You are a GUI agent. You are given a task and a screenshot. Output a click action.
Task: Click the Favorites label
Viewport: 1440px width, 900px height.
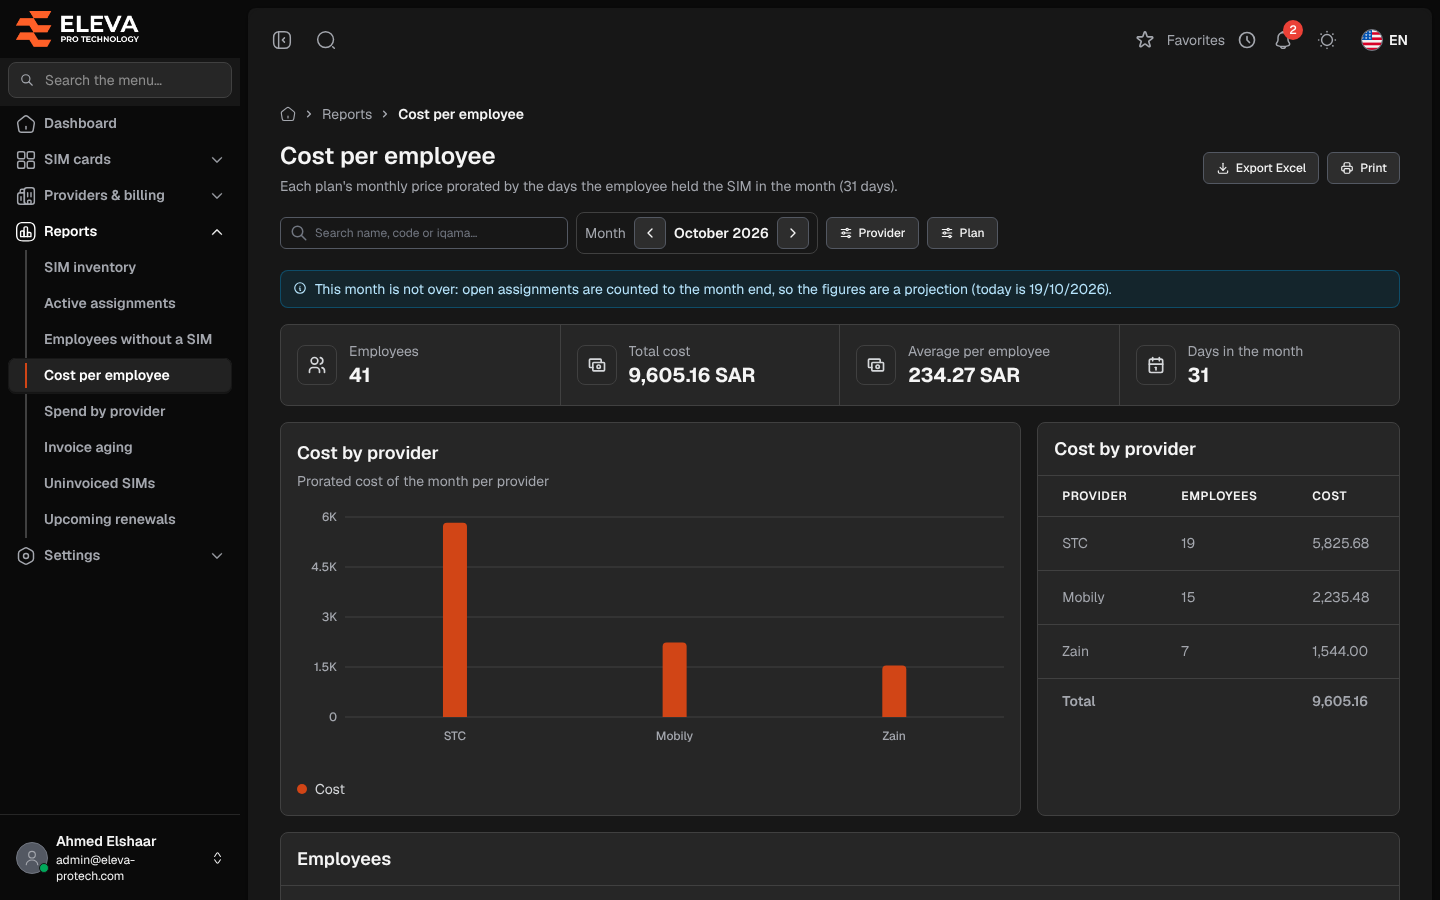[1195, 40]
